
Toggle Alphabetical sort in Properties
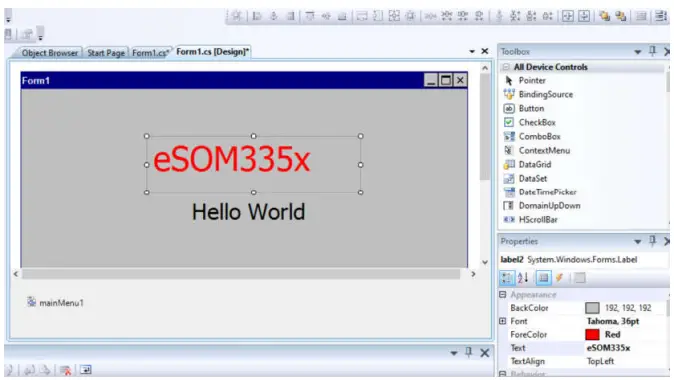pos(523,278)
